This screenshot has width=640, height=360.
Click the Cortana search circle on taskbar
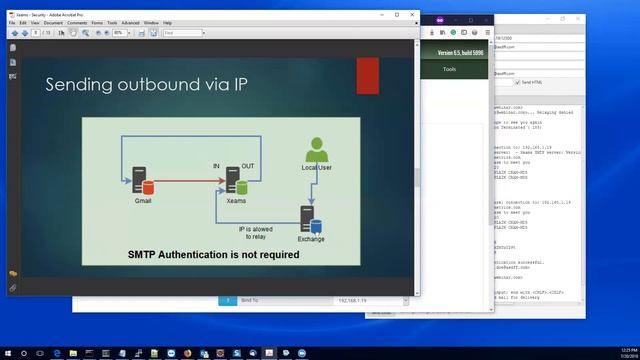click(24, 353)
